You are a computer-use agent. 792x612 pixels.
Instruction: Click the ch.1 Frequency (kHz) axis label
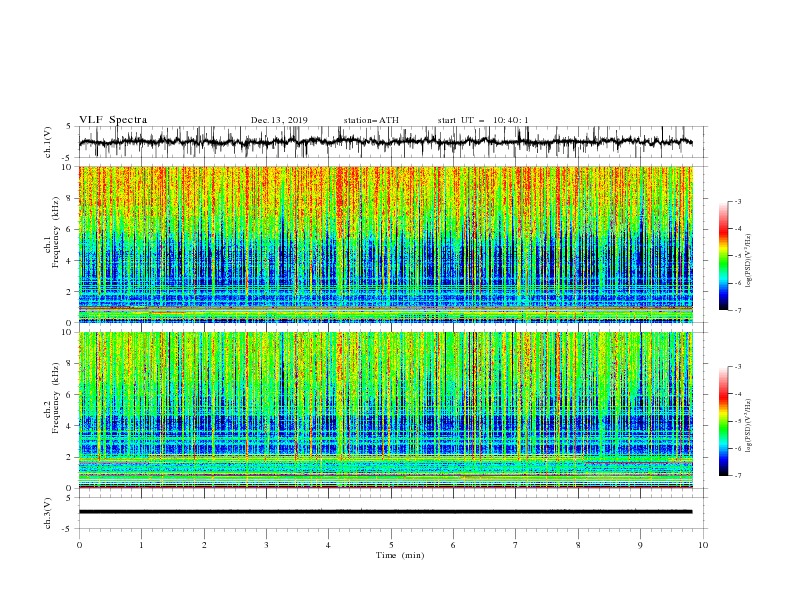52,233
